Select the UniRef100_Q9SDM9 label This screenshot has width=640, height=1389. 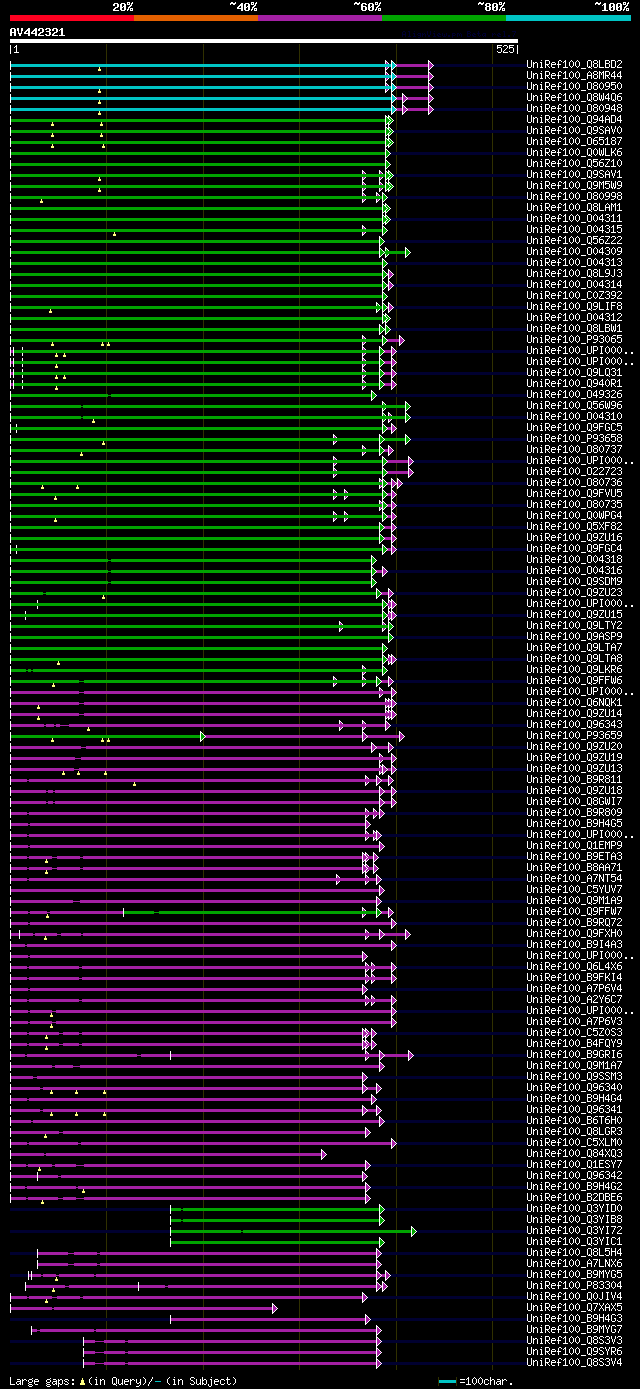pos(574,582)
